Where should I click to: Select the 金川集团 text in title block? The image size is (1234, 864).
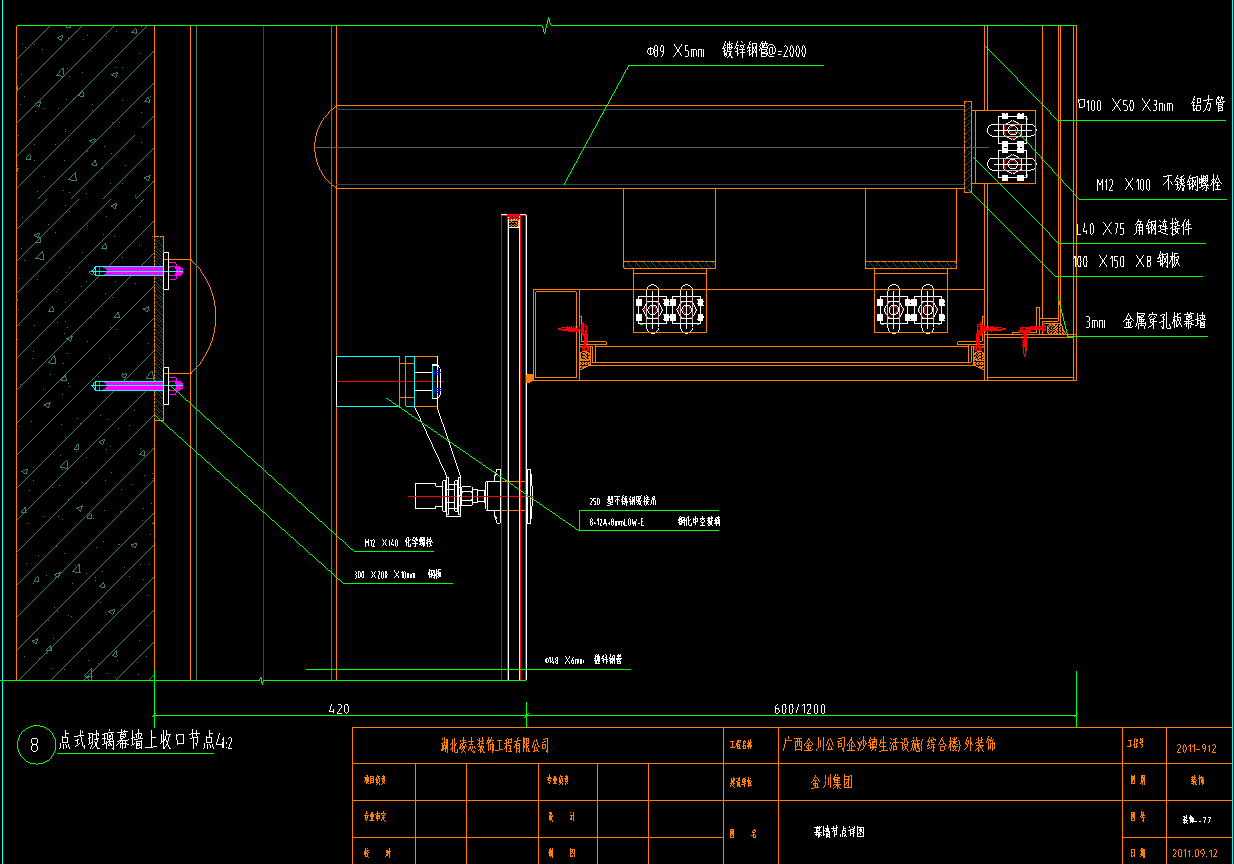click(x=831, y=783)
